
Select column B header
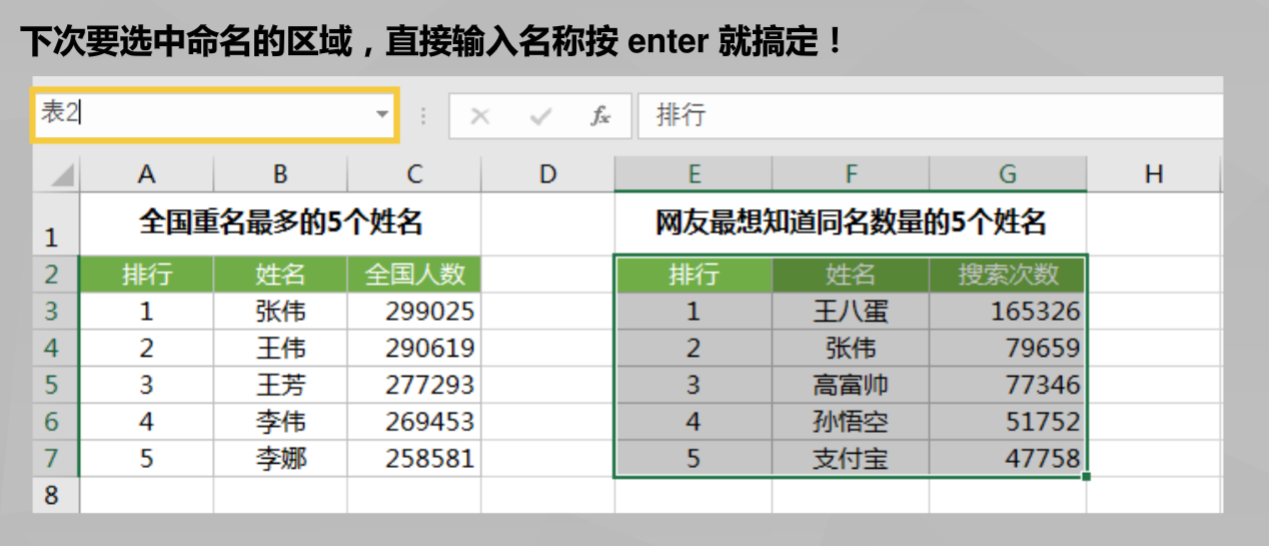tap(280, 174)
